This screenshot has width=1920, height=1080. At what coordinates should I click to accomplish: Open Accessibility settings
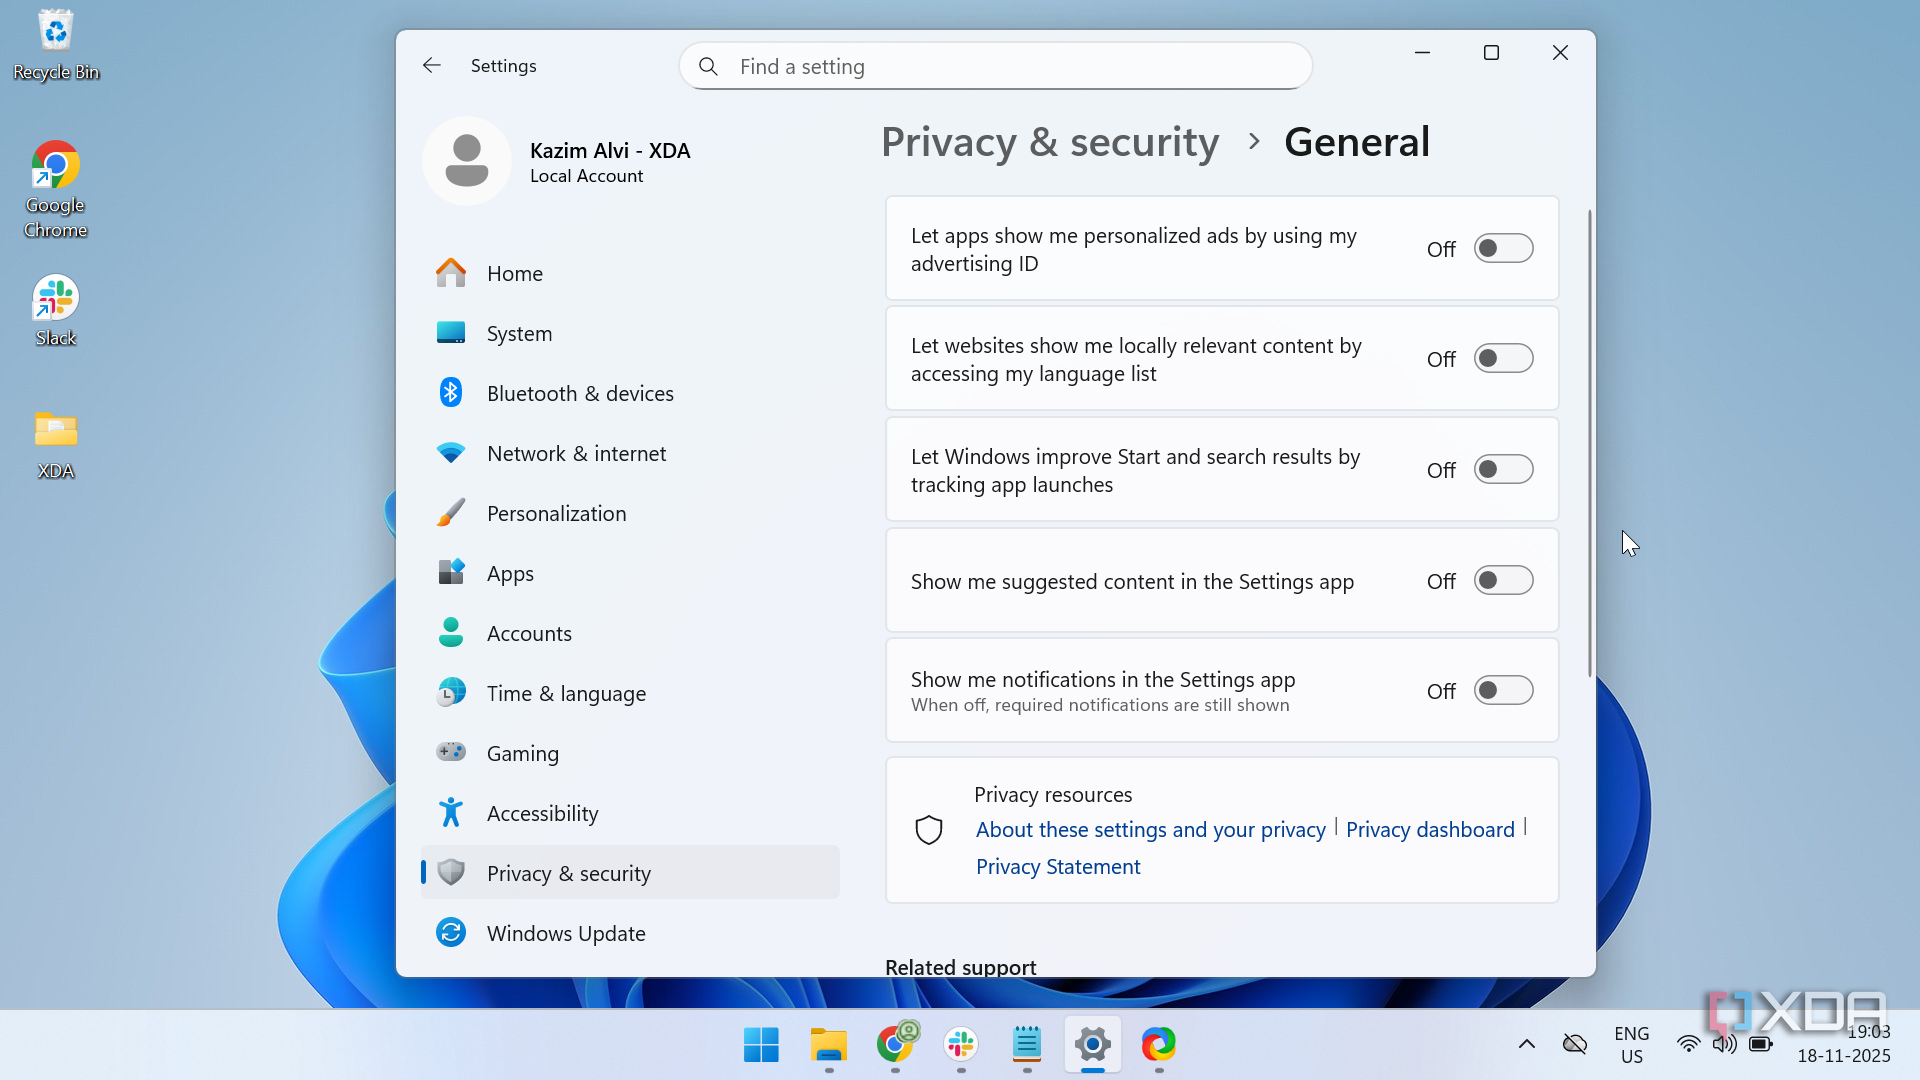click(x=542, y=814)
